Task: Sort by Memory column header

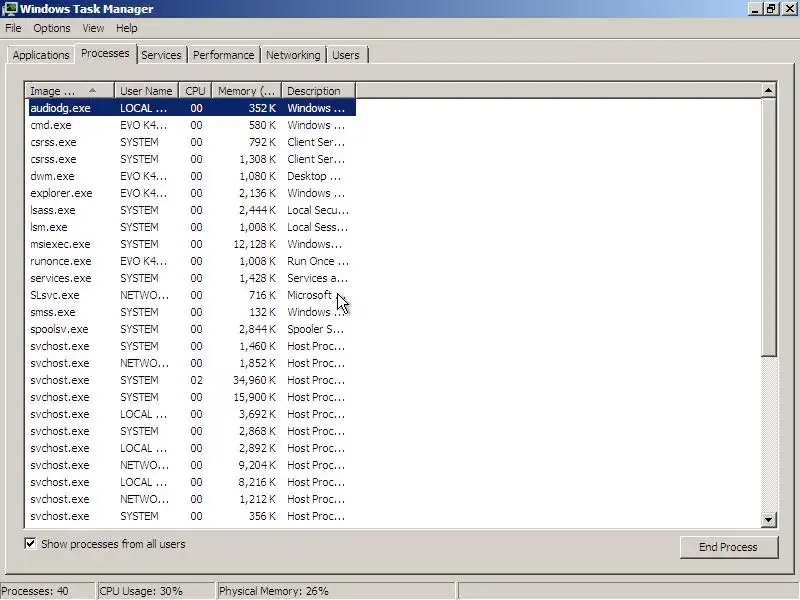Action: [x=247, y=91]
